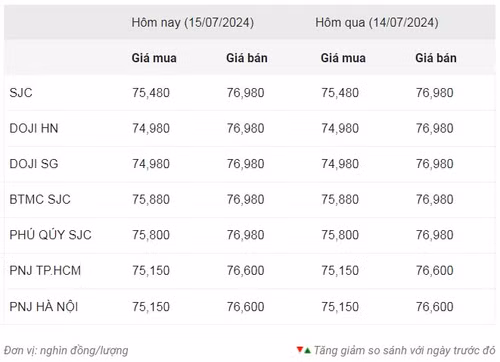Click today's Giá bán column header
The image size is (500, 362).
tap(247, 58)
